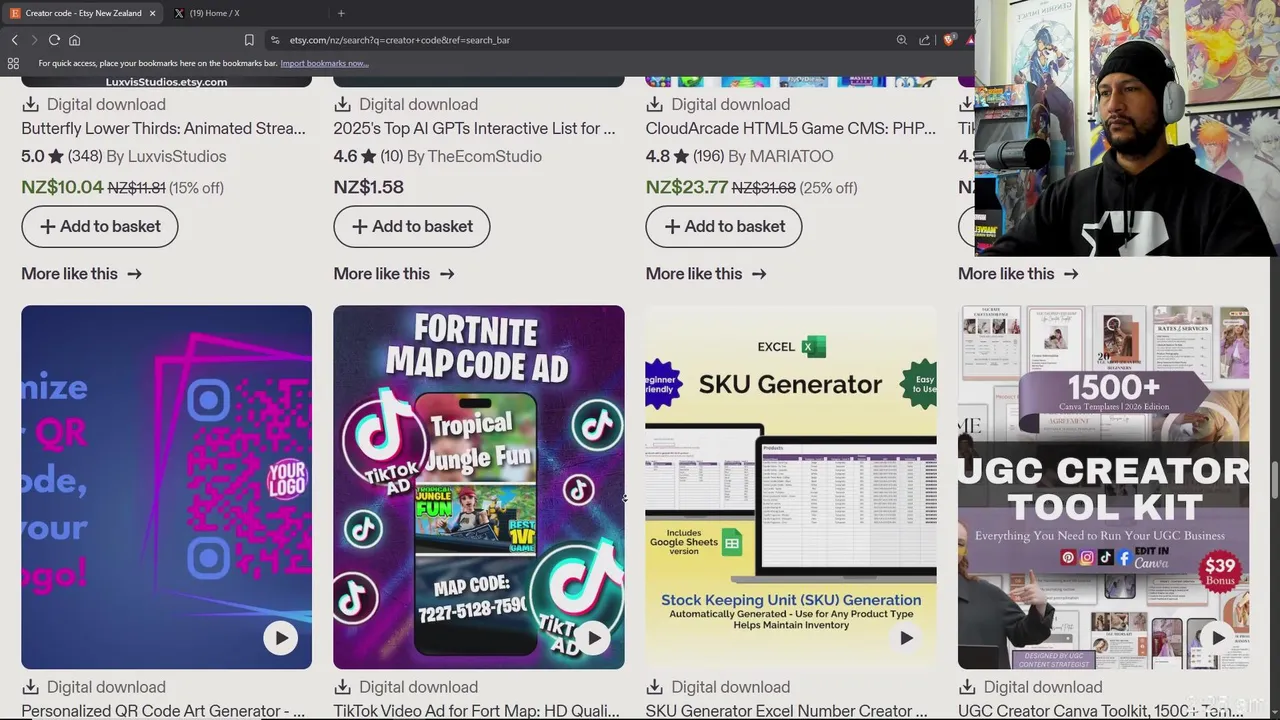The height and width of the screenshot is (720, 1280).
Task: Click download icon above CloudArcade listing
Action: 655,104
